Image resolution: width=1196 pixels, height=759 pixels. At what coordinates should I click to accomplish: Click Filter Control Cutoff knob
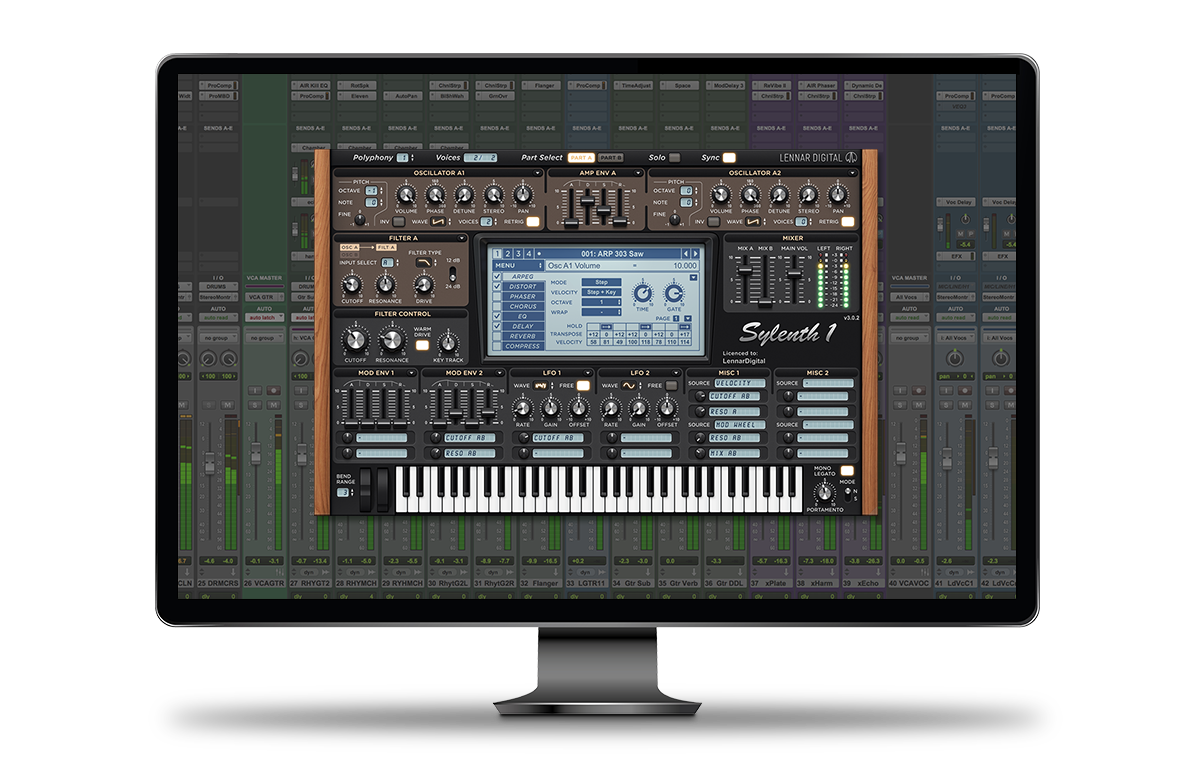(355, 340)
